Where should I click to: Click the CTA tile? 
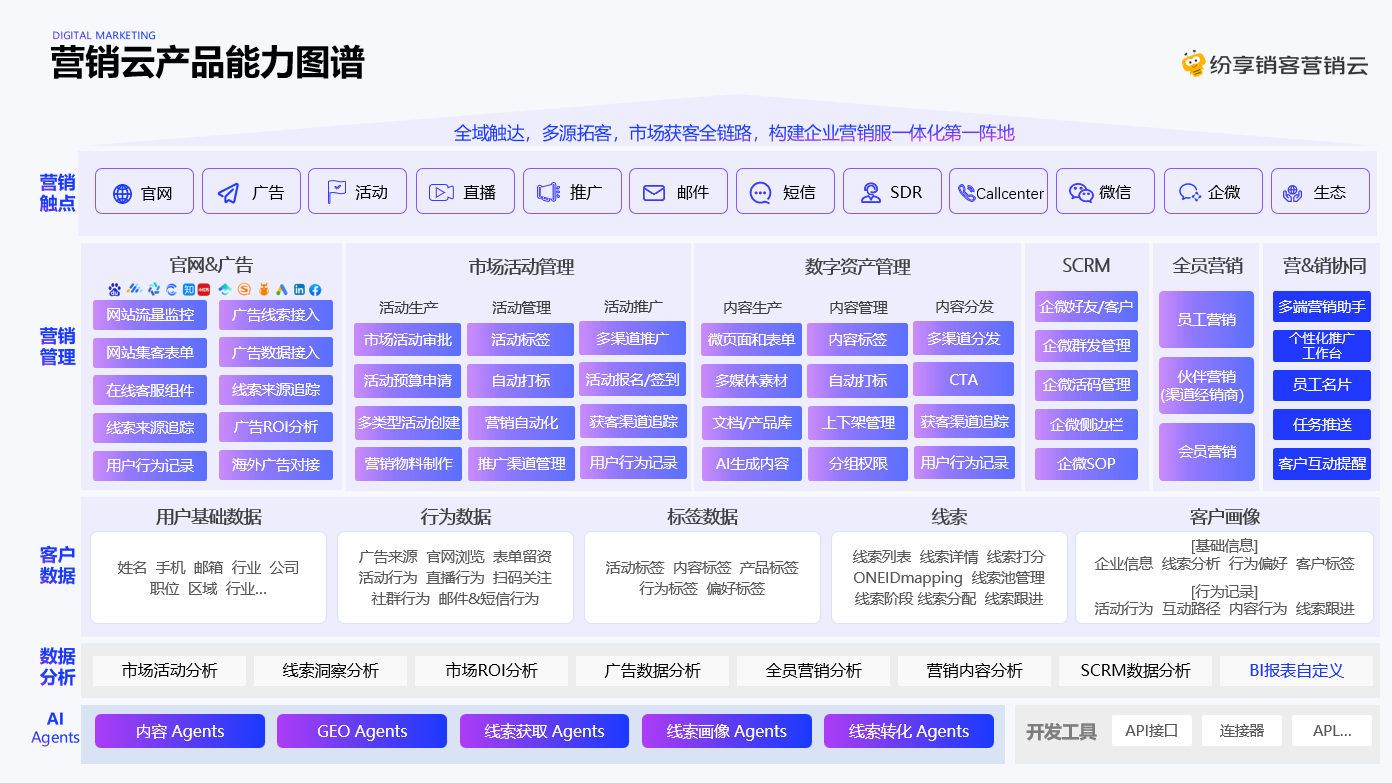(964, 379)
